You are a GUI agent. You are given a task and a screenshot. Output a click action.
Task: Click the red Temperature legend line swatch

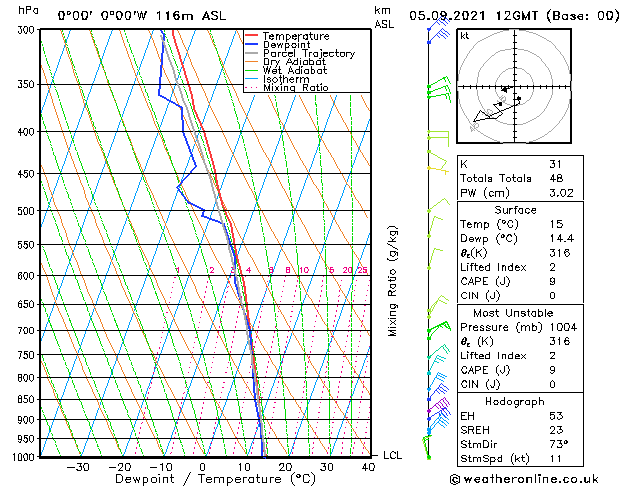pos(252,35)
